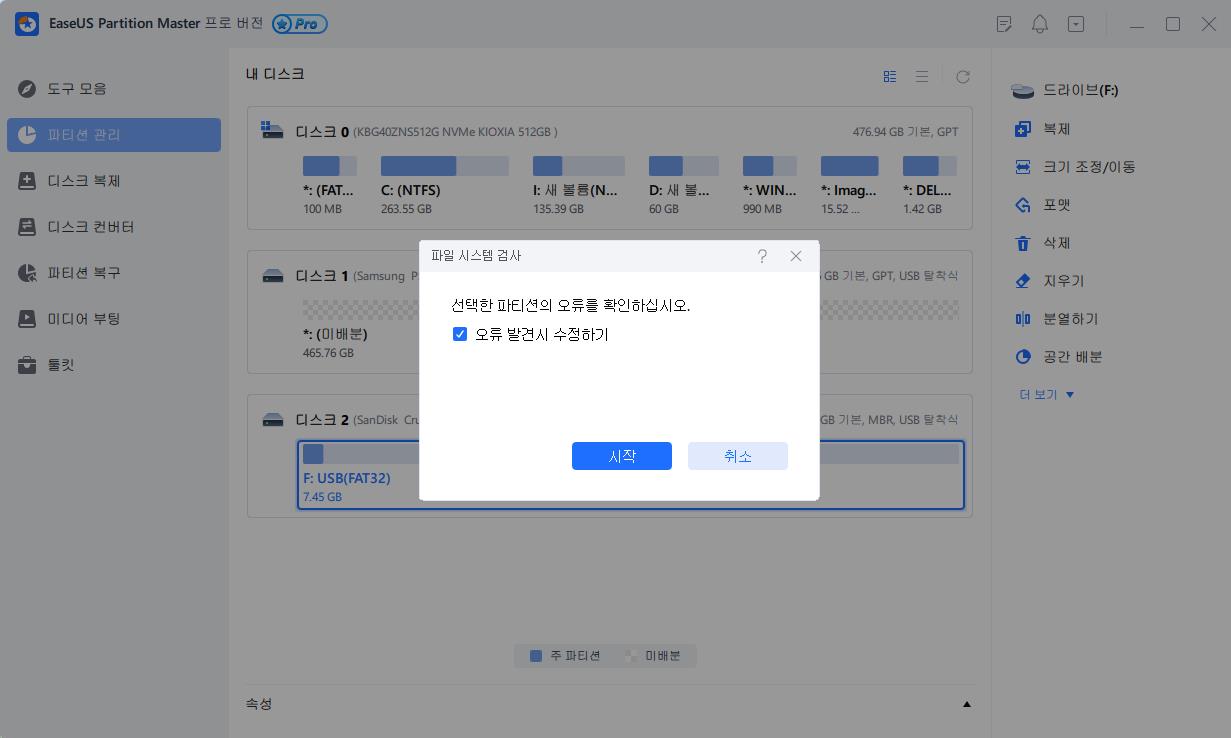Expand the 속성 panel arrow
Screen dimensions: 1231x738
pyautogui.click(x=966, y=704)
